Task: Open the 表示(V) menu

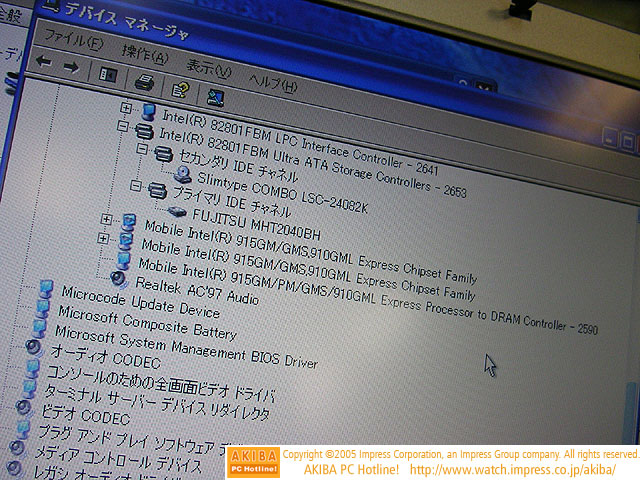Action: [x=208, y=70]
